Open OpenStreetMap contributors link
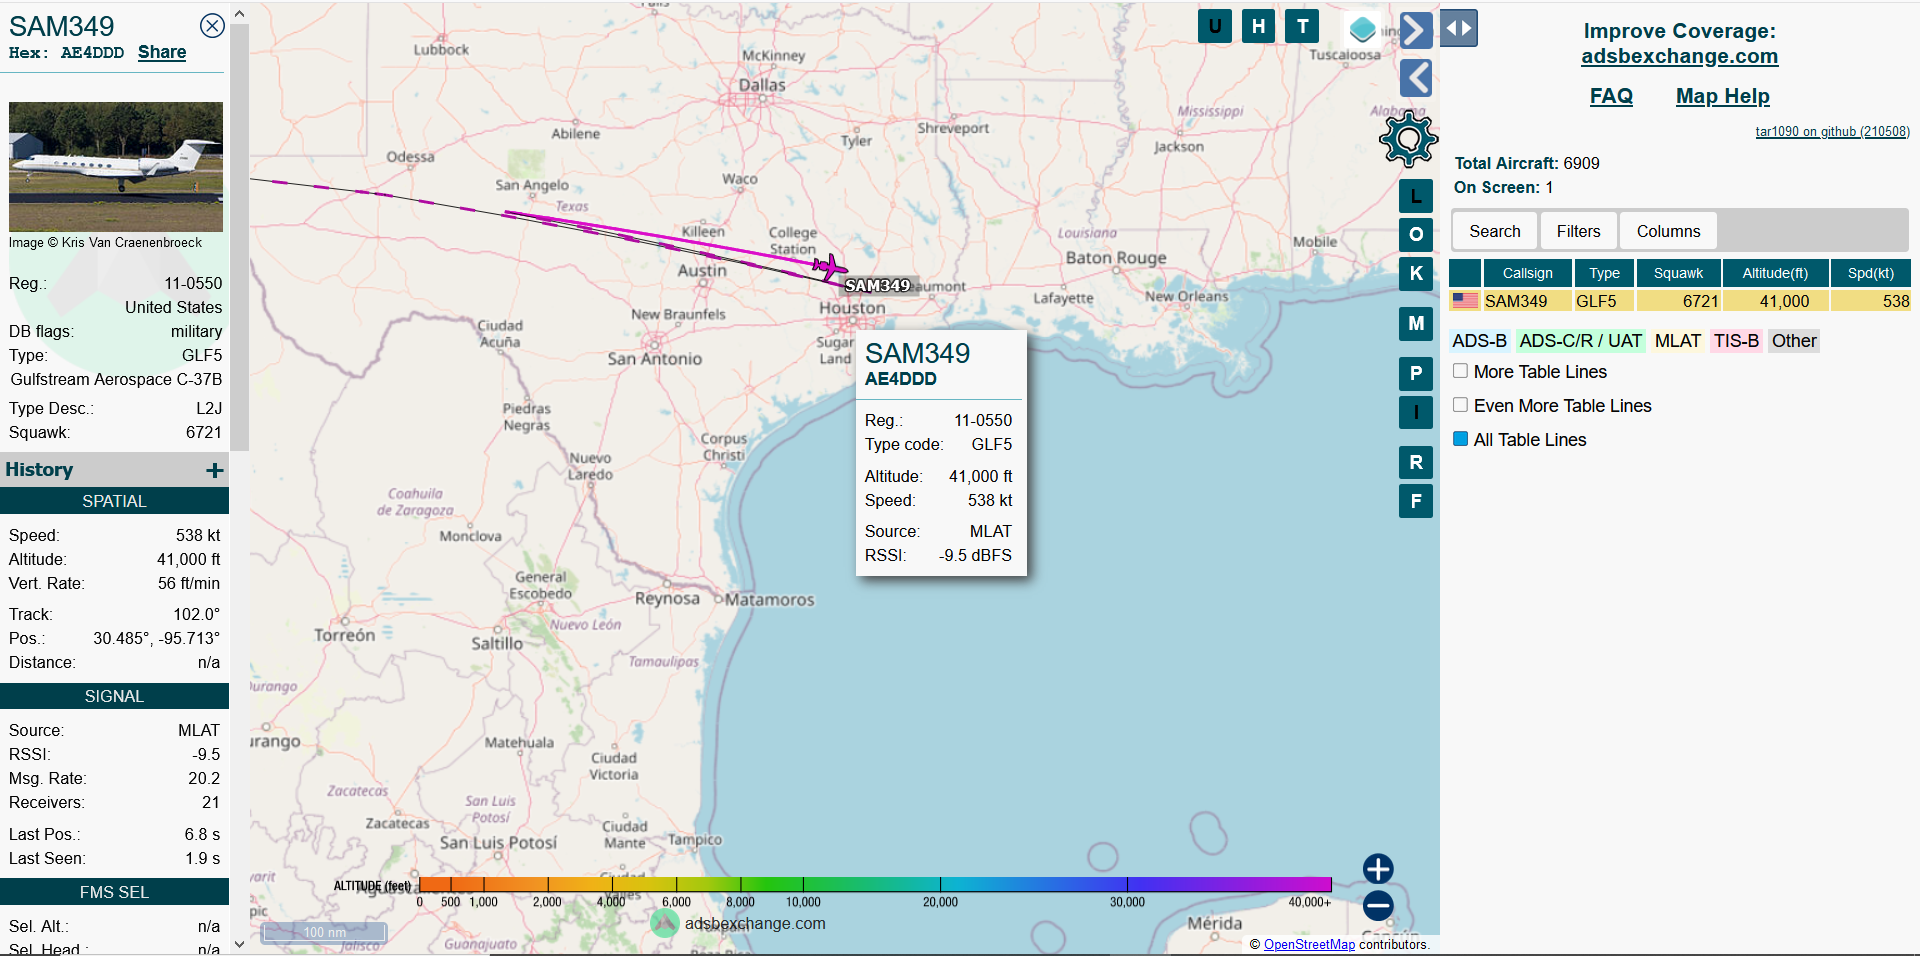Viewport: 1920px width, 956px height. 1309,944
